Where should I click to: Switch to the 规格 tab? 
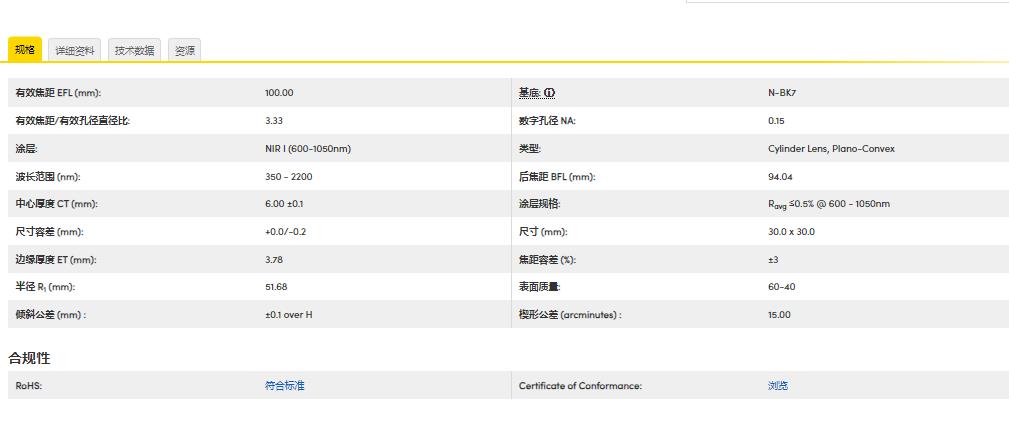click(25, 50)
